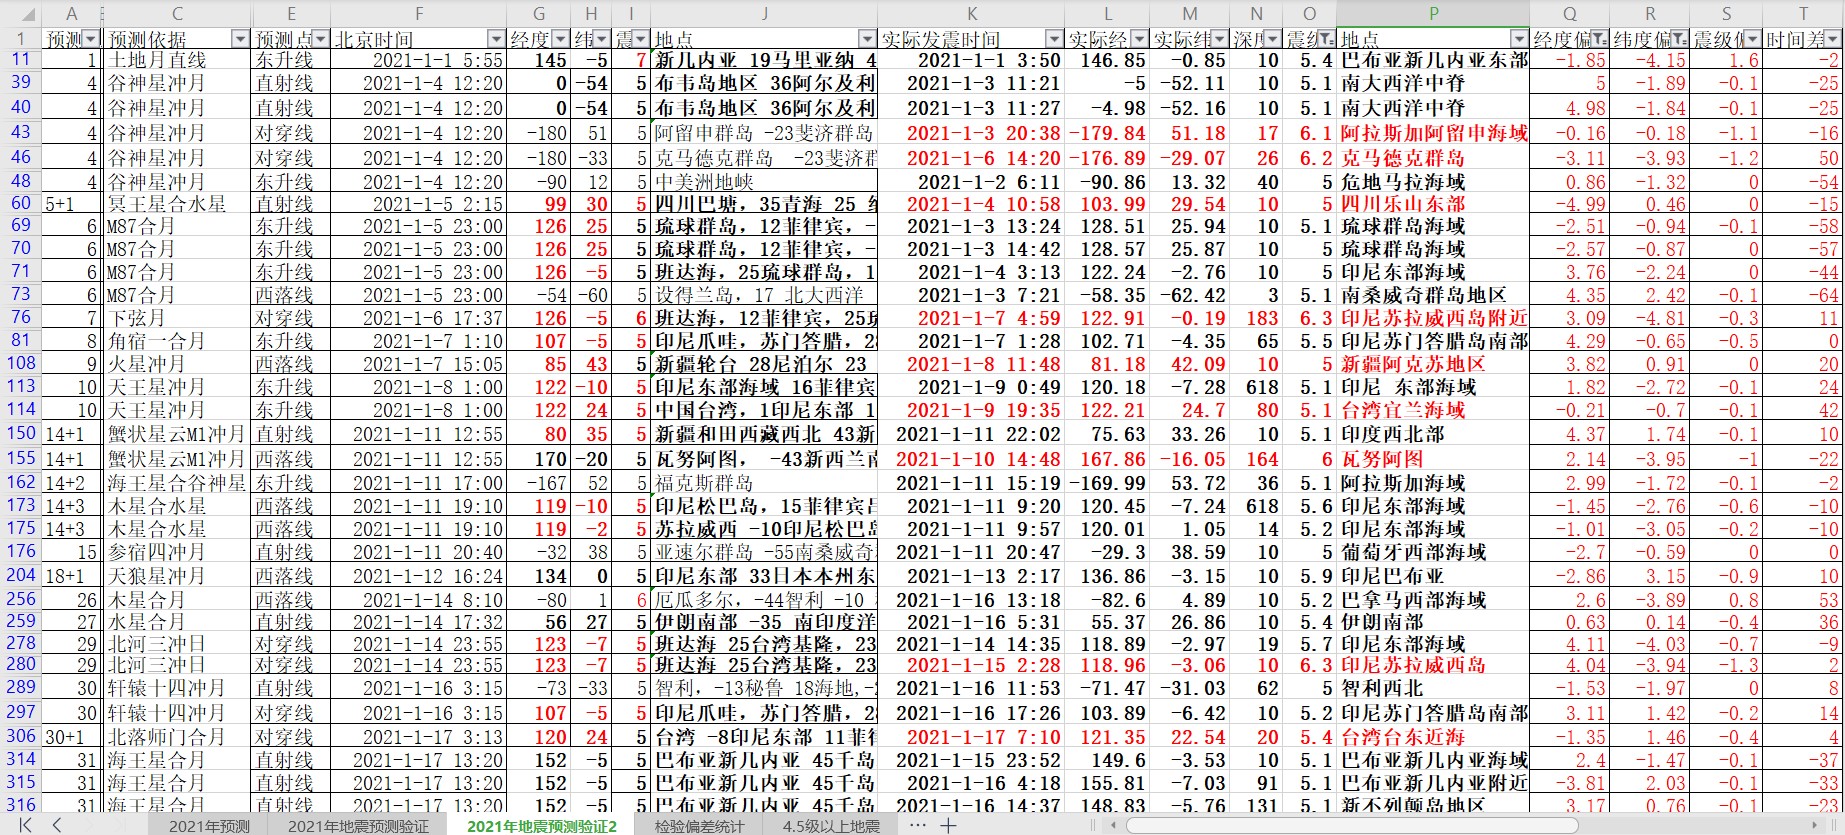Click the cell 葡萄牙西部海域
This screenshot has height=835, width=1845.
coord(1433,552)
